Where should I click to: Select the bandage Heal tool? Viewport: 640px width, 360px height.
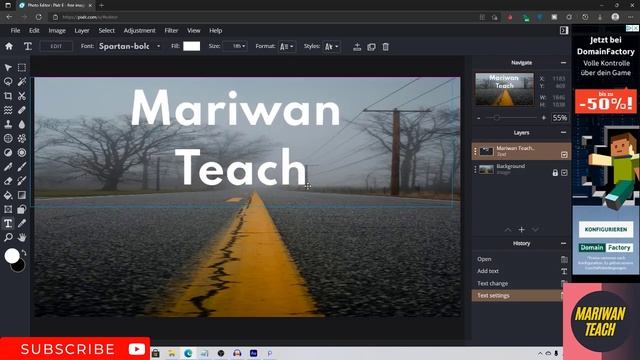point(22,110)
